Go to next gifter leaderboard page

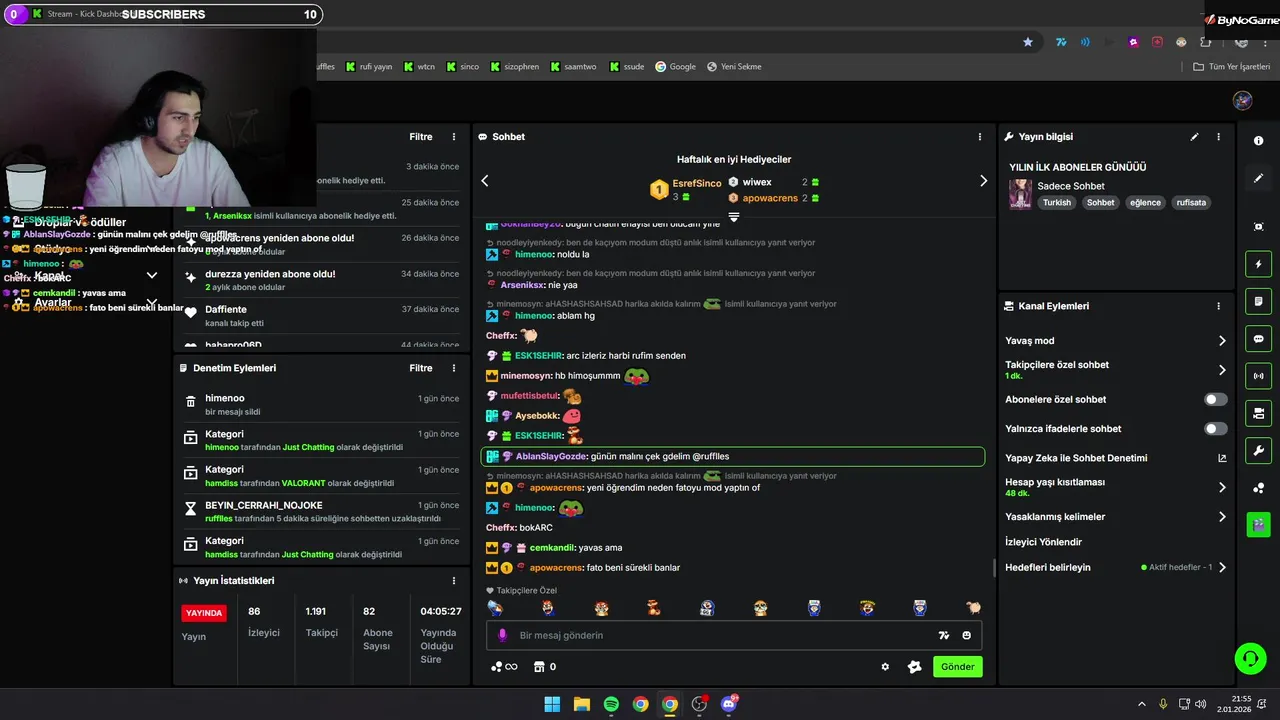point(983,181)
